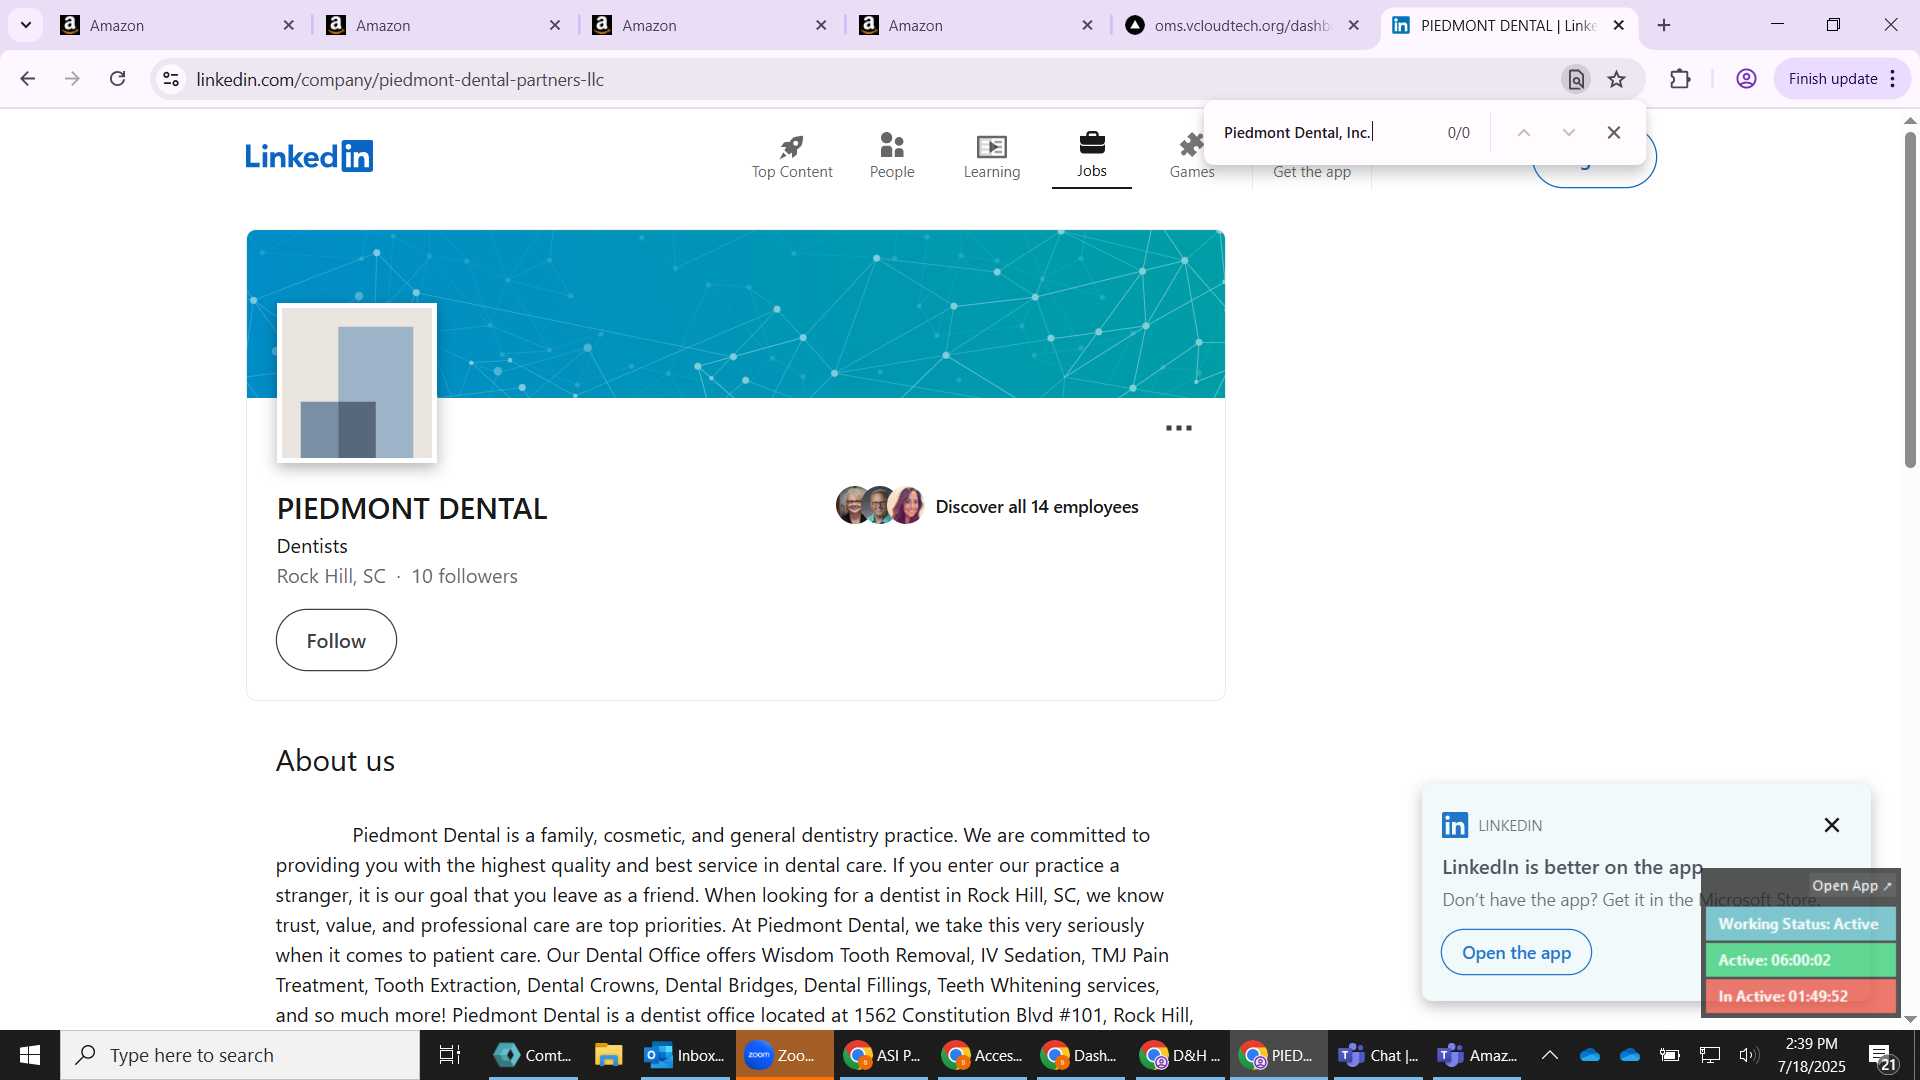Open Jobs briefcase tab
The height and width of the screenshot is (1080, 1920).
(x=1092, y=157)
